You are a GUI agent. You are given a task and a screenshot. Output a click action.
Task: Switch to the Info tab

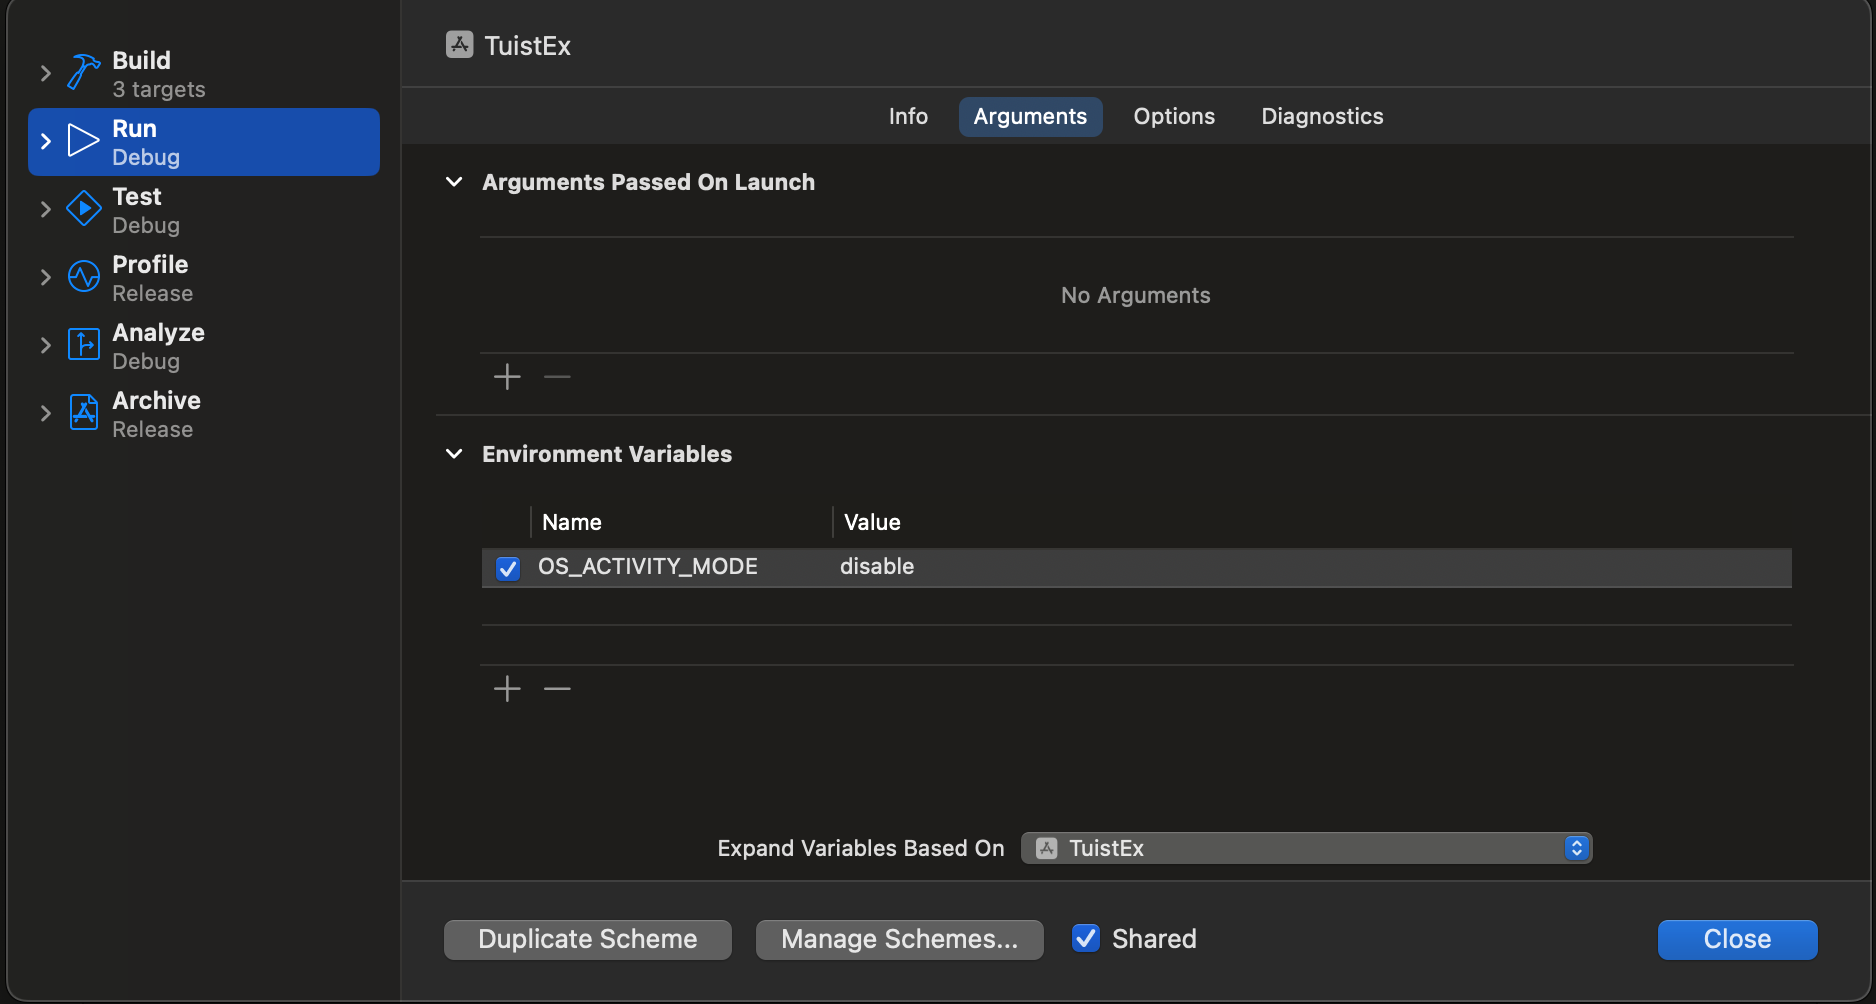click(x=908, y=117)
